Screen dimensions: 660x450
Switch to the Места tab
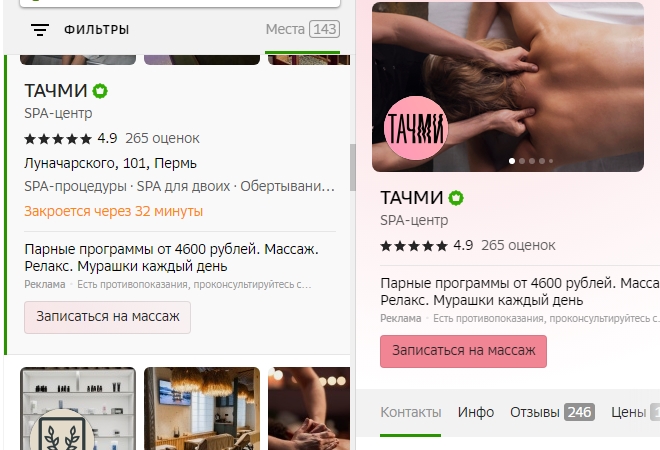(303, 29)
